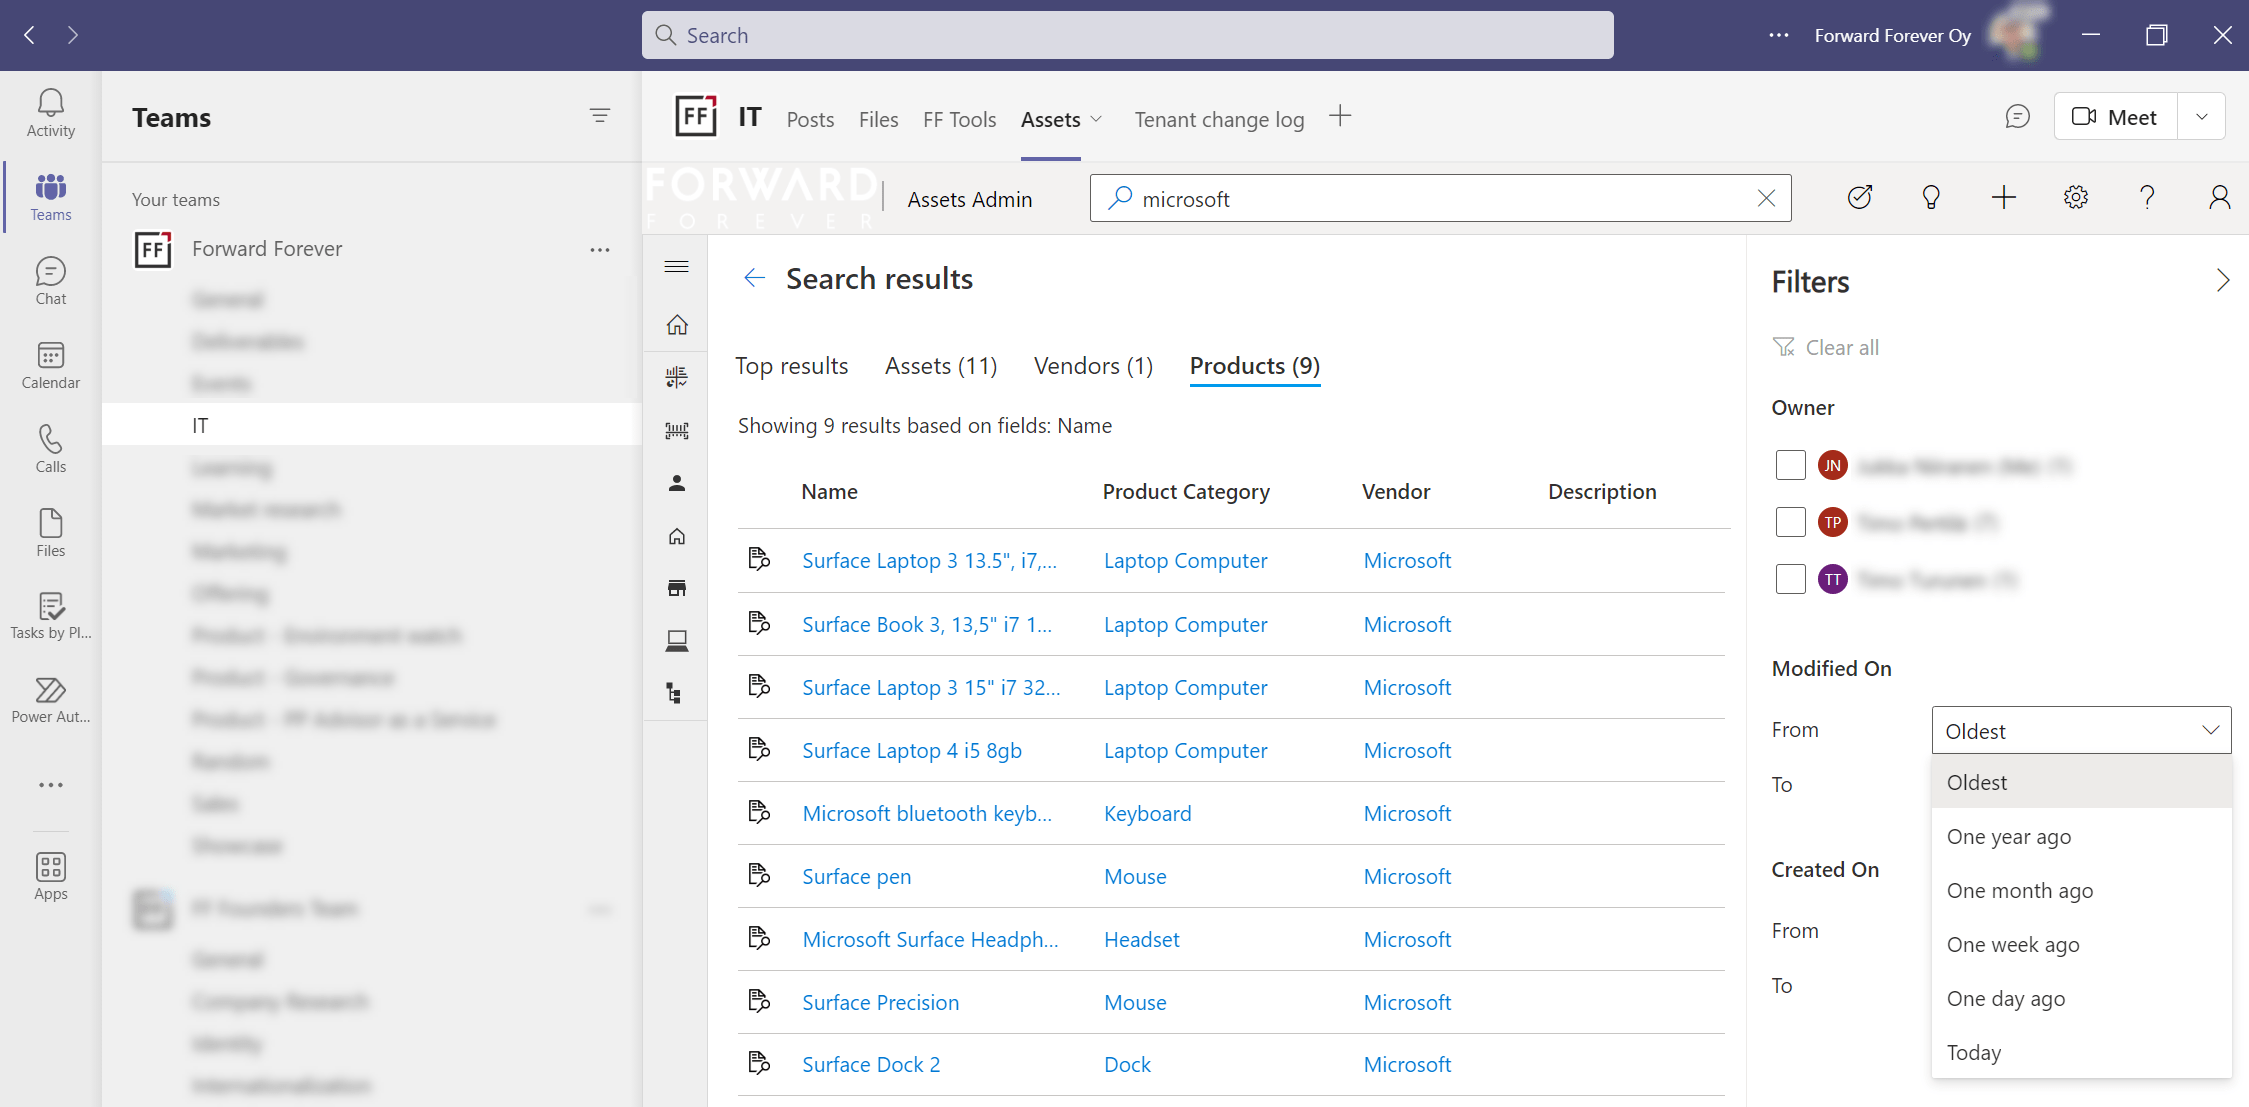Expand the Modified On From dropdown
Screen dimensions: 2249x1107
(2080, 731)
